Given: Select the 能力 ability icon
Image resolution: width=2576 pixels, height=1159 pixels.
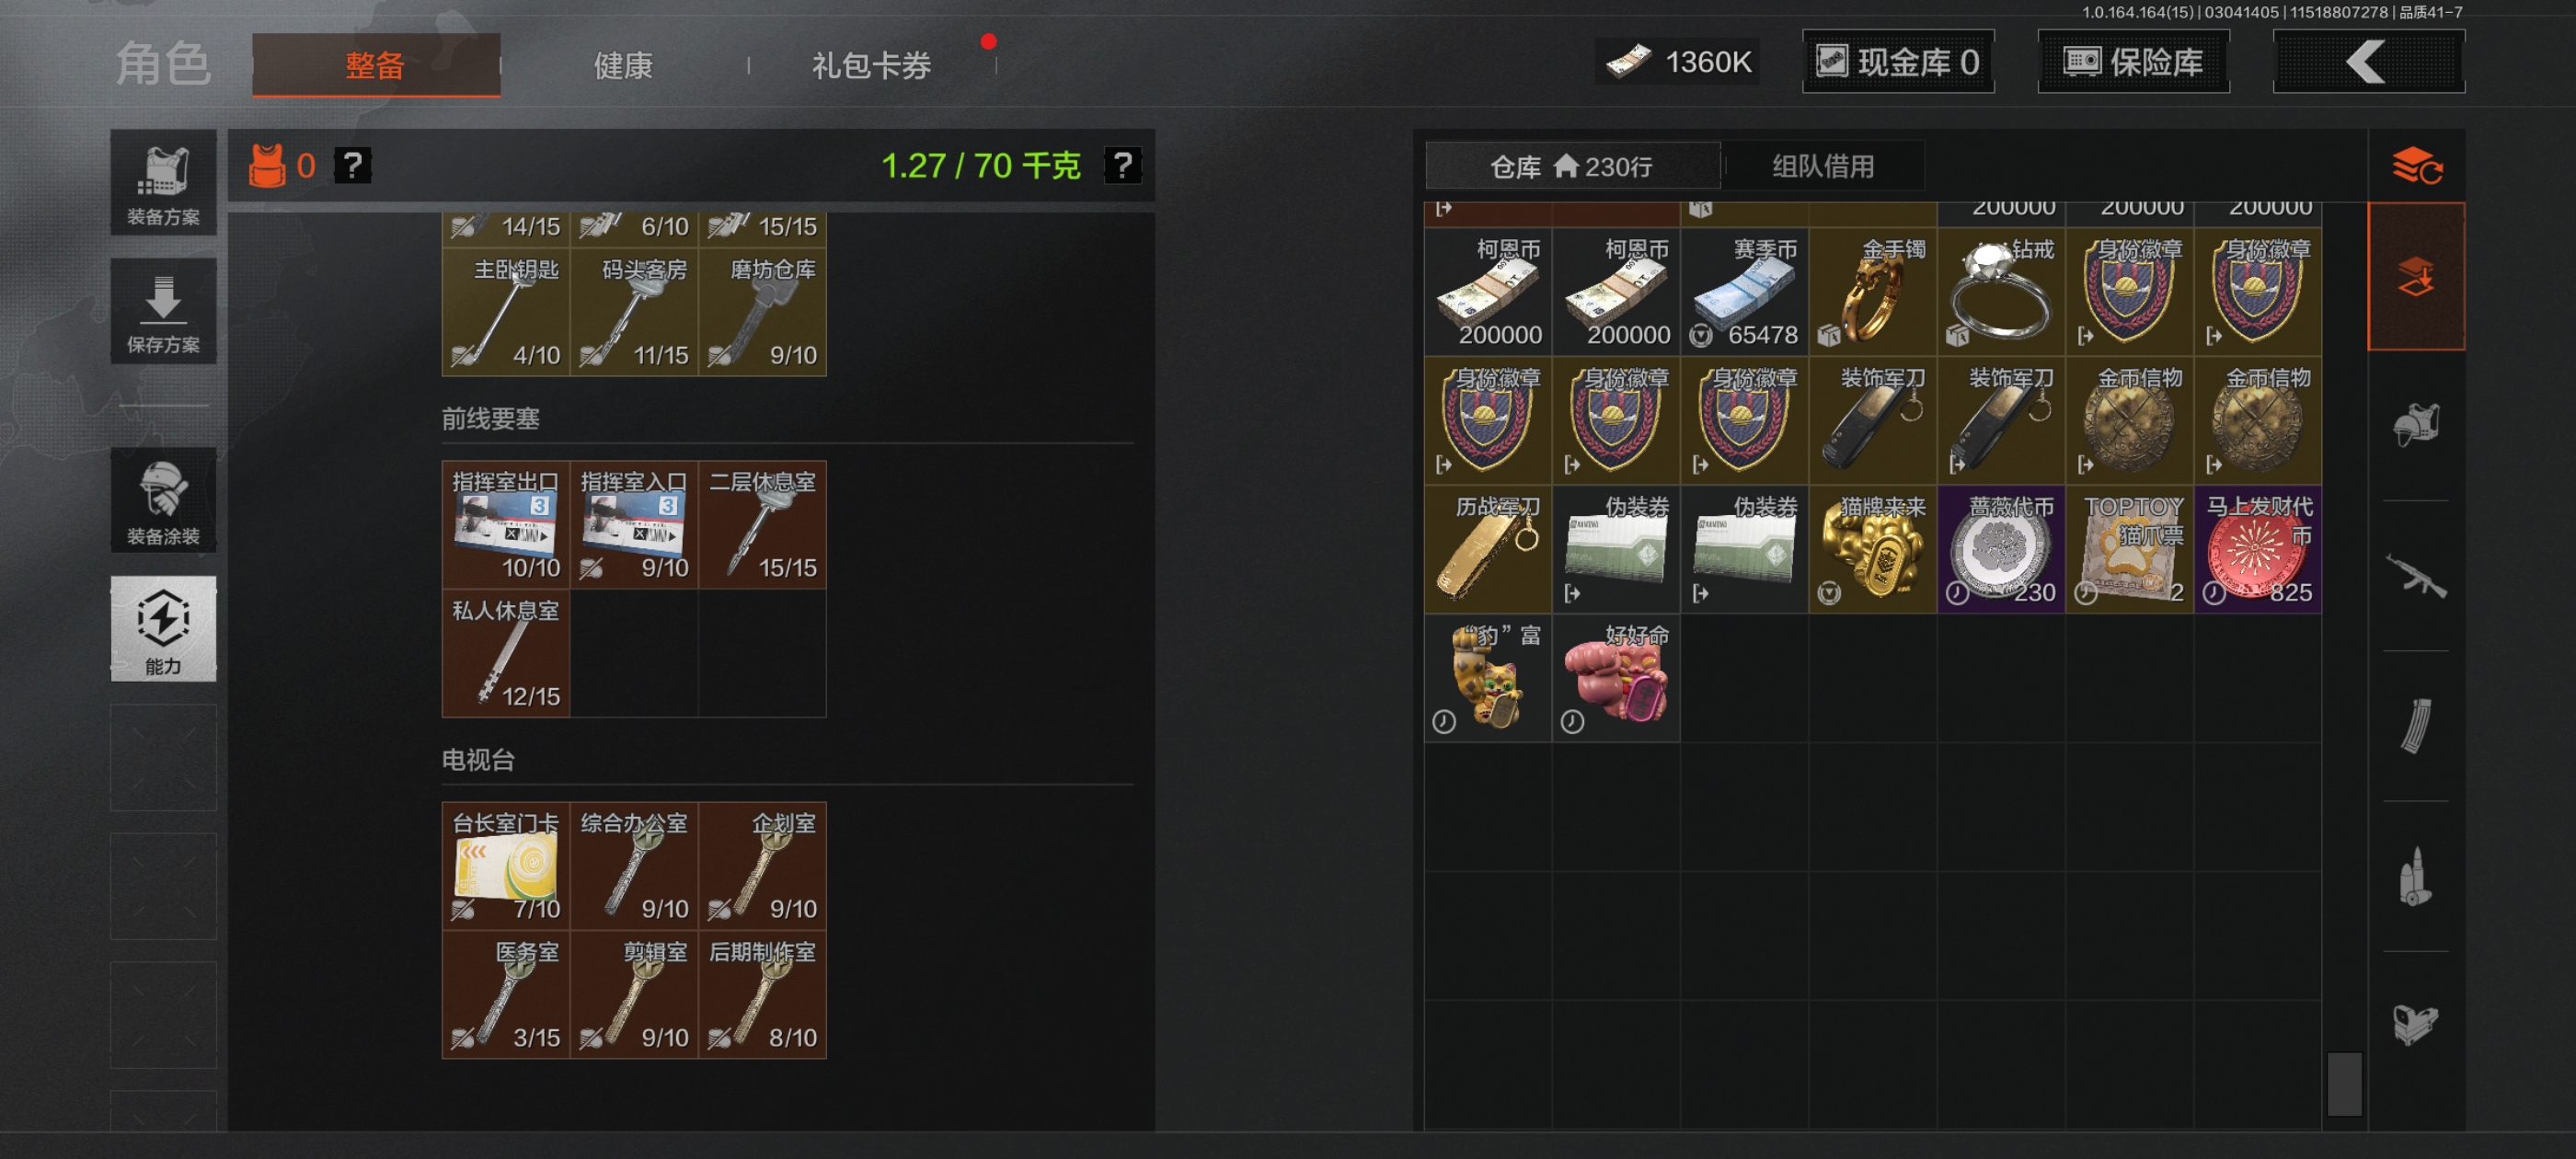Looking at the screenshot, I should [163, 628].
